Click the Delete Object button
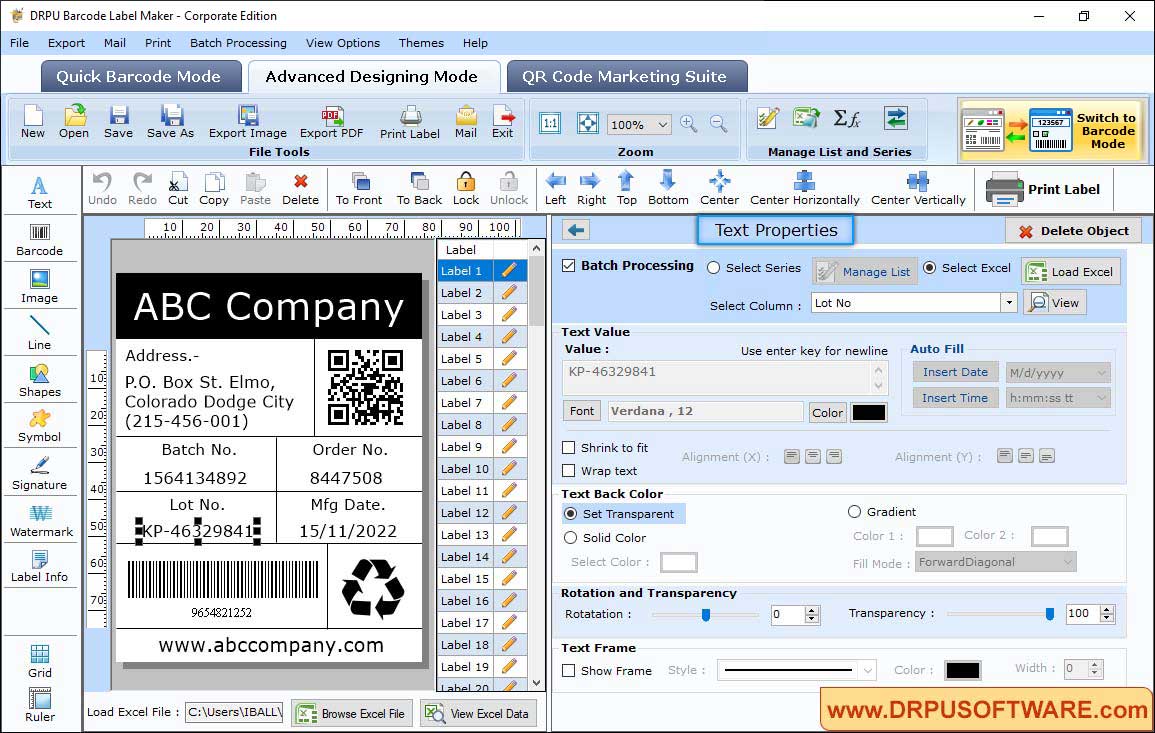1155x733 pixels. 1072,231
